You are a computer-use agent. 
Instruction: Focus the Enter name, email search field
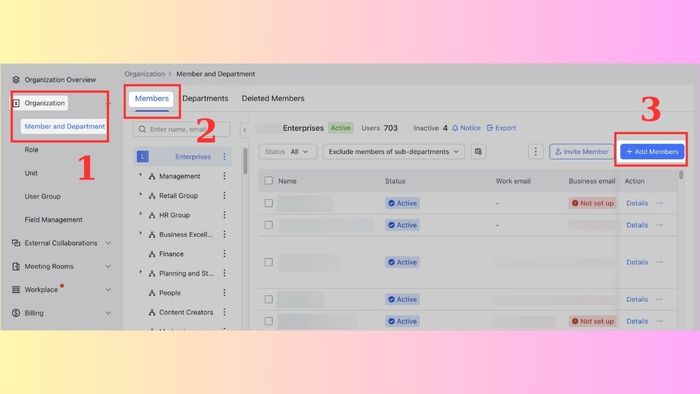182,129
